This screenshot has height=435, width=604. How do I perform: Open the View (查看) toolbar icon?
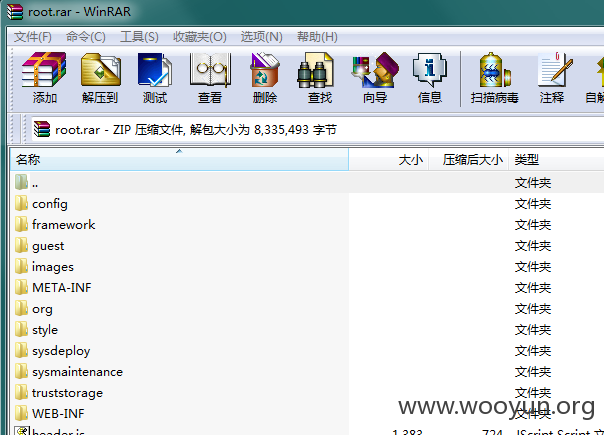[210, 70]
